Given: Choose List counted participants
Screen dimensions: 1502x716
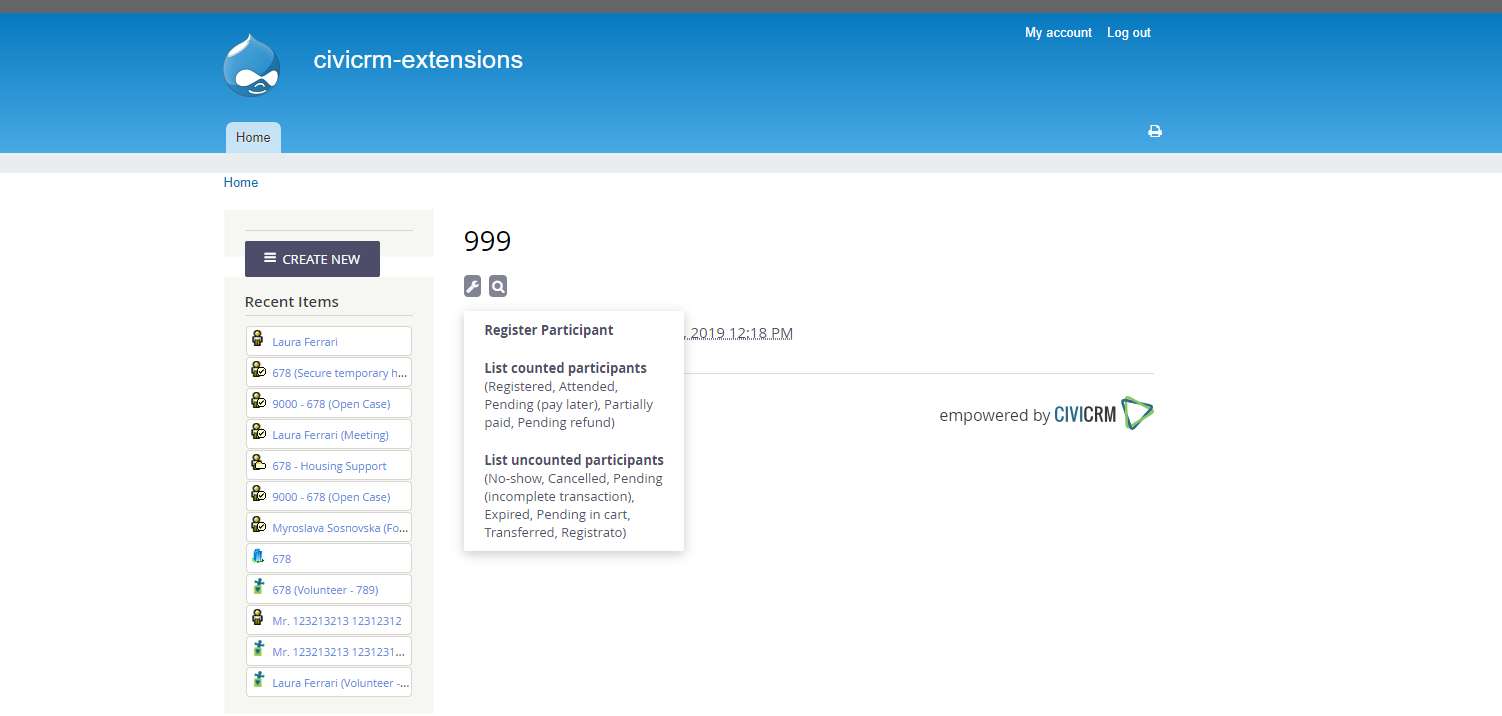Looking at the screenshot, I should [565, 368].
